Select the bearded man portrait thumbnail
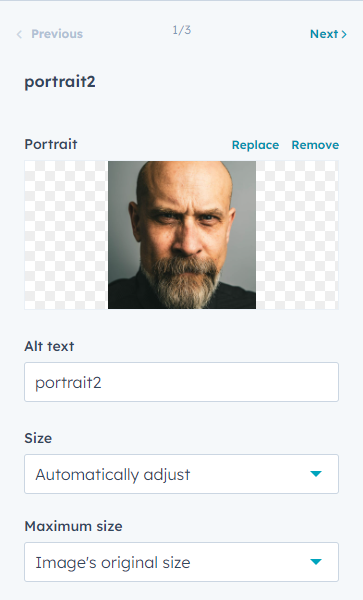 182,235
